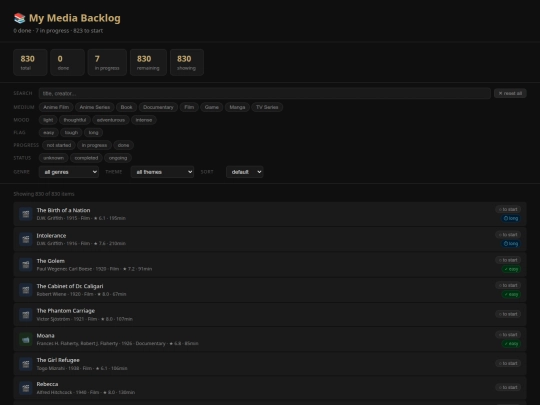Click the easy badge on Moana
This screenshot has height=405, width=540.
[x=511, y=344]
